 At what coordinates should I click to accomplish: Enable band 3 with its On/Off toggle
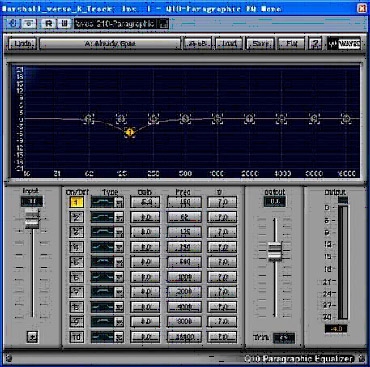[77, 232]
